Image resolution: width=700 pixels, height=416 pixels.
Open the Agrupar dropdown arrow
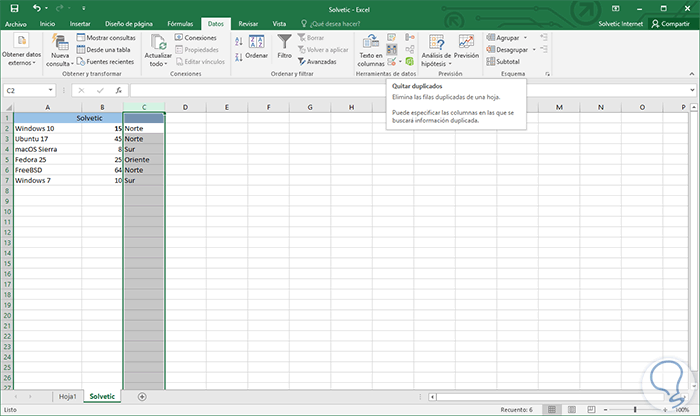pyautogui.click(x=525, y=38)
